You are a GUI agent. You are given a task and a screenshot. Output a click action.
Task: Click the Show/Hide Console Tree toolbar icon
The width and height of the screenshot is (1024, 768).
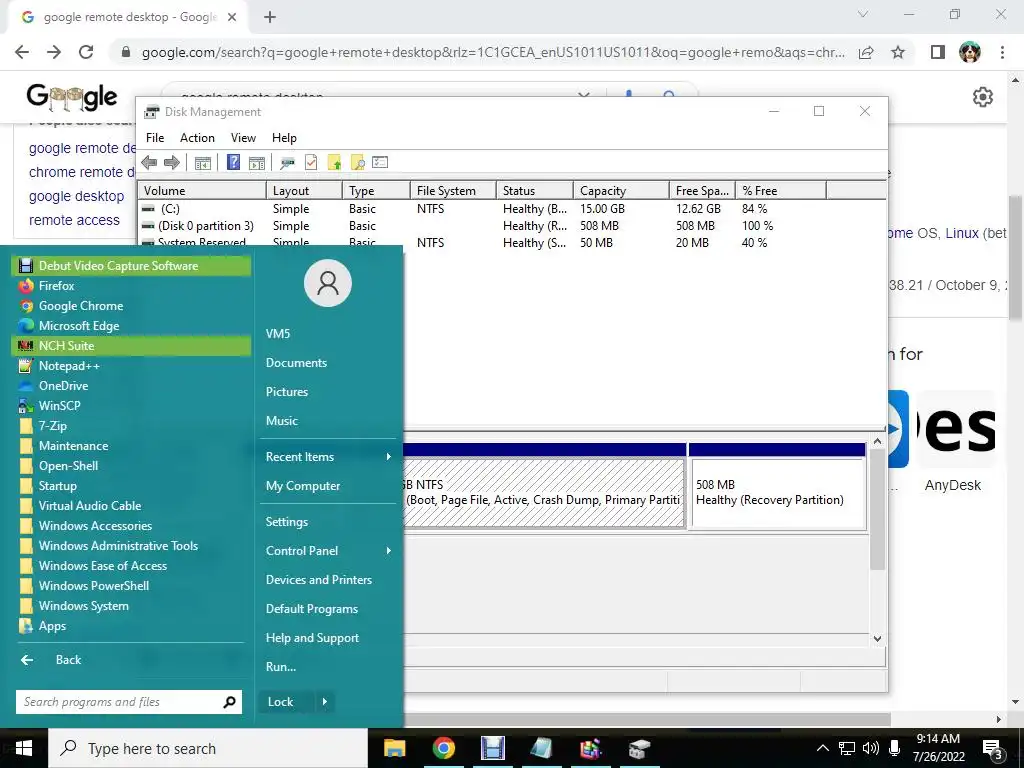tap(202, 163)
